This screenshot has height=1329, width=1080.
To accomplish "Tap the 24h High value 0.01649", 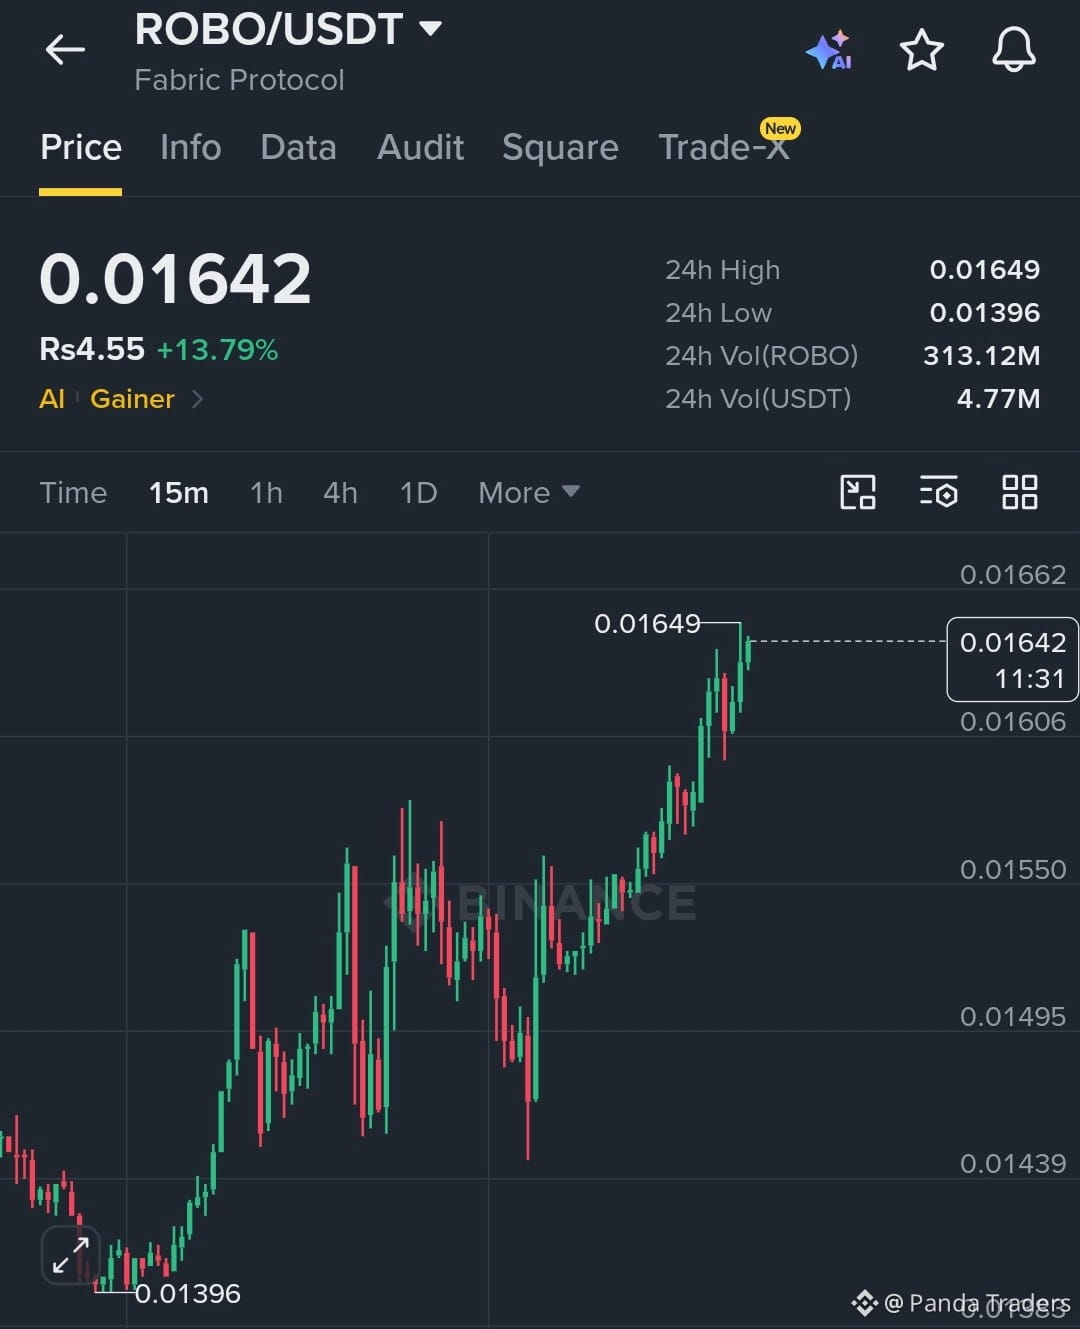I will (x=985, y=269).
